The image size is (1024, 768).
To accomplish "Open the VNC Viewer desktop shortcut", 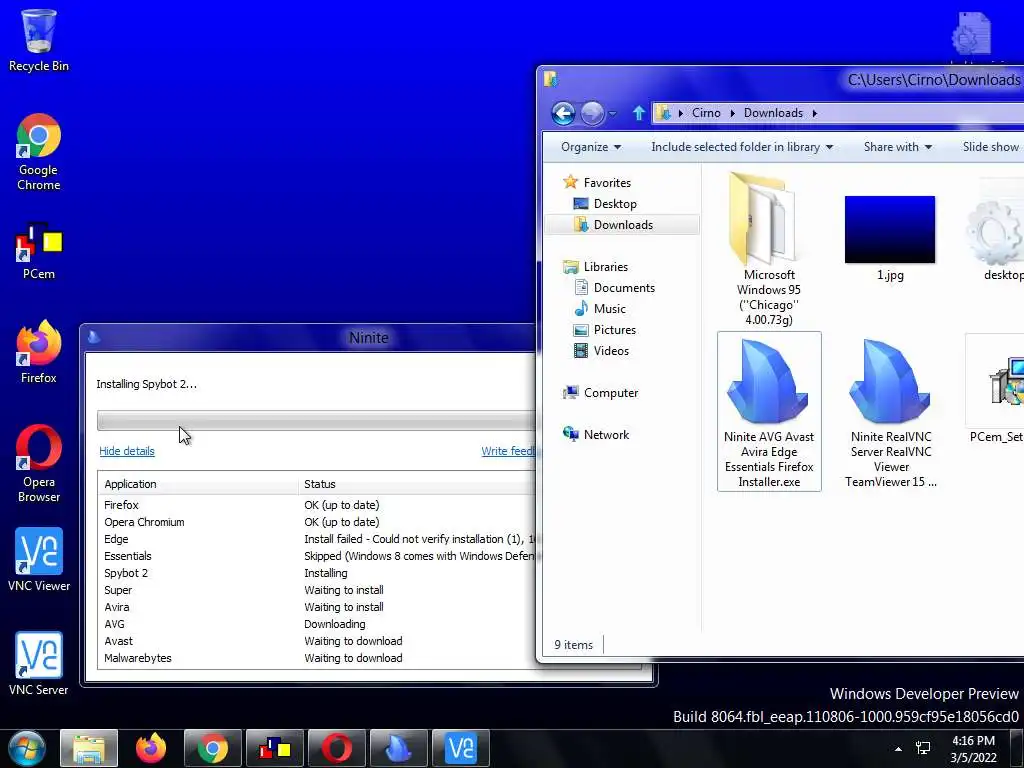I will [x=39, y=559].
